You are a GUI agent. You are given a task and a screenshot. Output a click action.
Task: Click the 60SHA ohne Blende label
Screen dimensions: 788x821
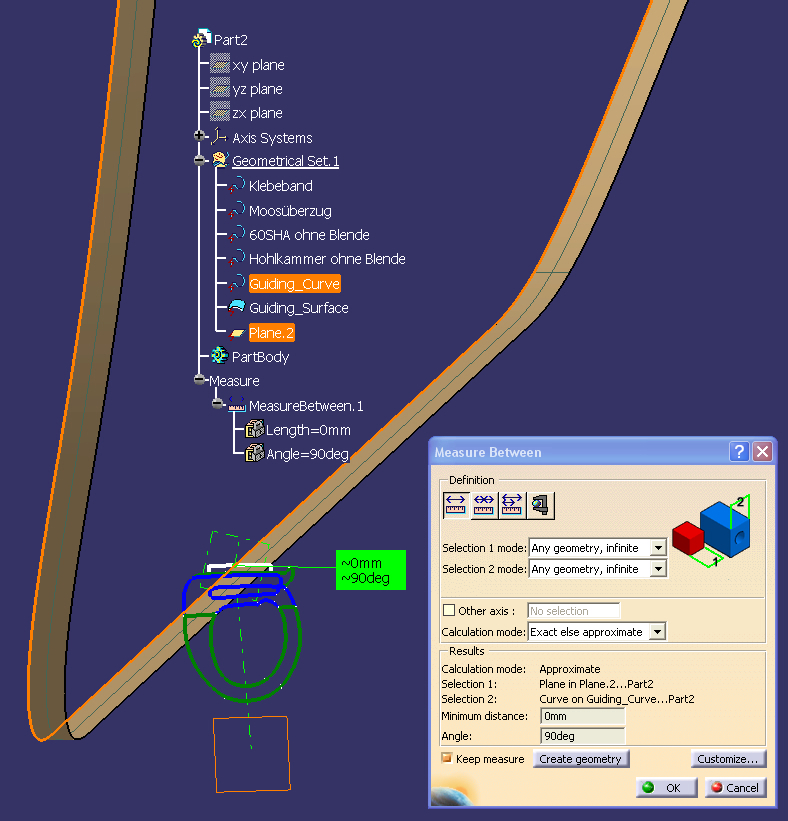[x=309, y=235]
